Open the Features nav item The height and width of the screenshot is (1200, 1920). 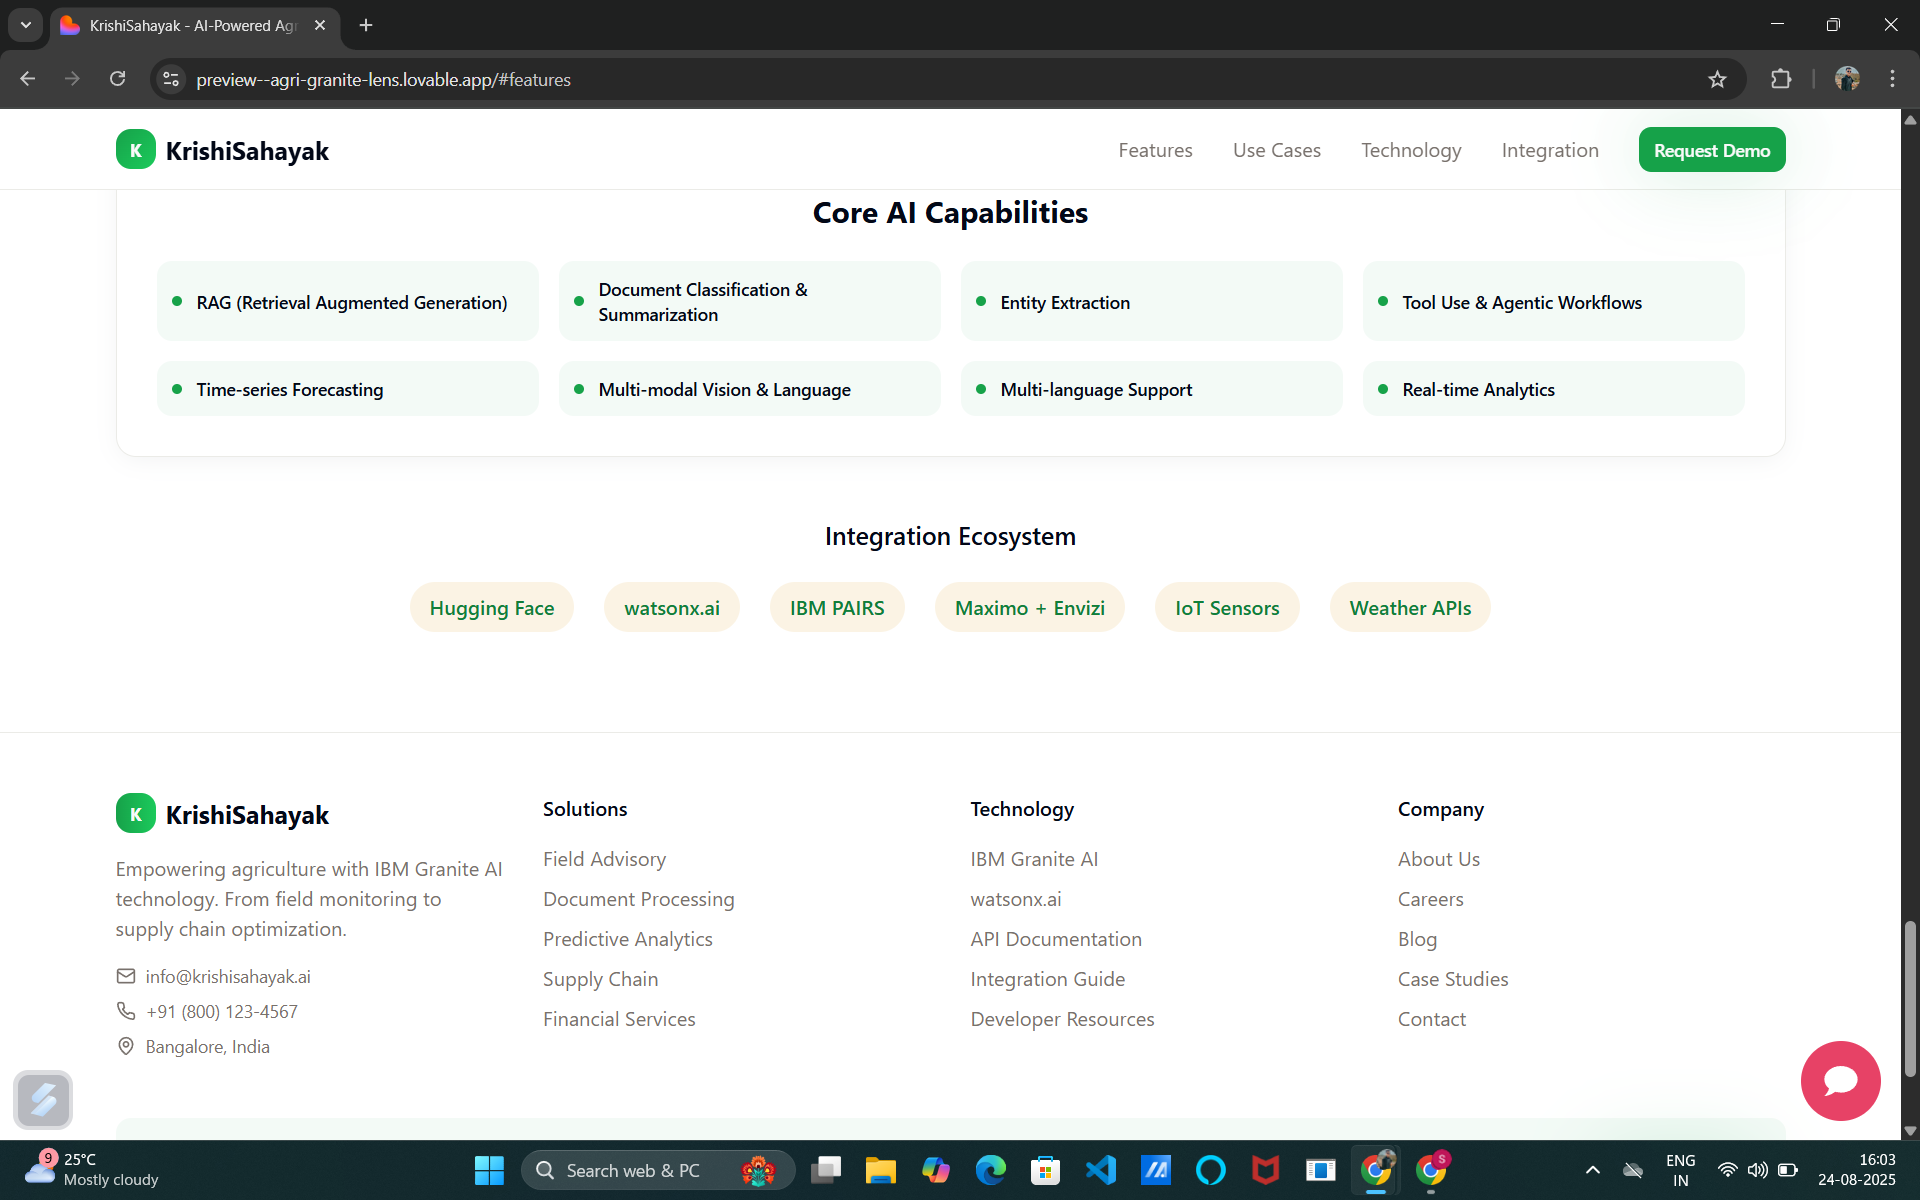coord(1155,150)
